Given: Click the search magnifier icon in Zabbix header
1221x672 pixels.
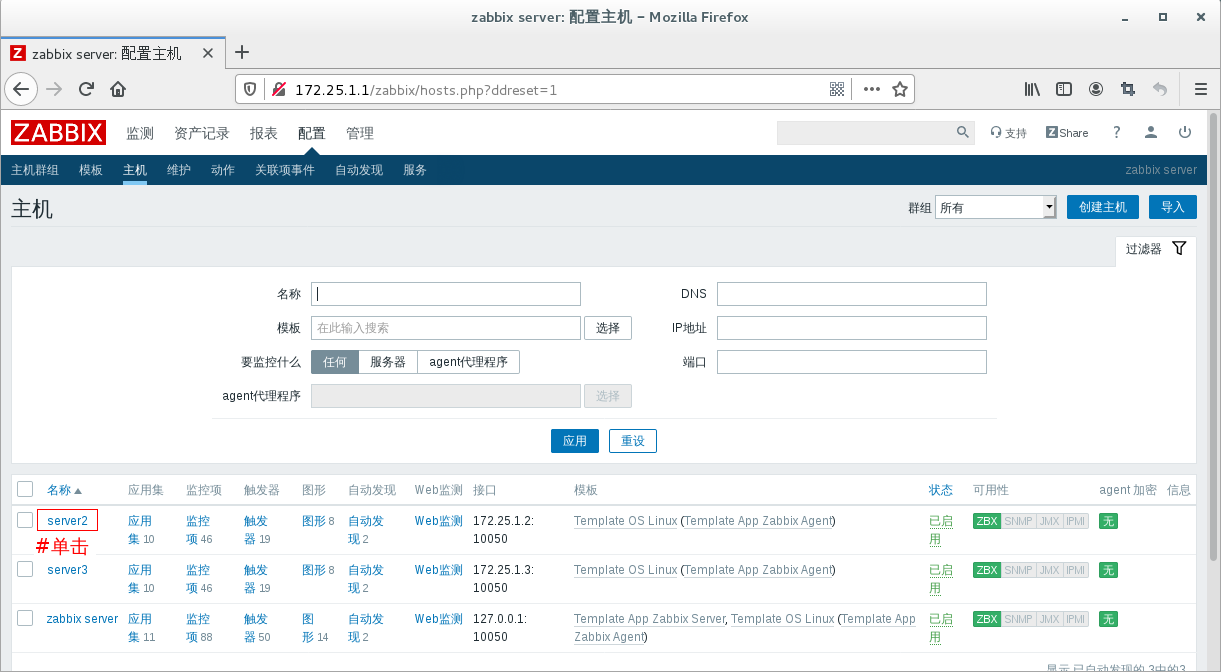Looking at the screenshot, I should click(963, 132).
